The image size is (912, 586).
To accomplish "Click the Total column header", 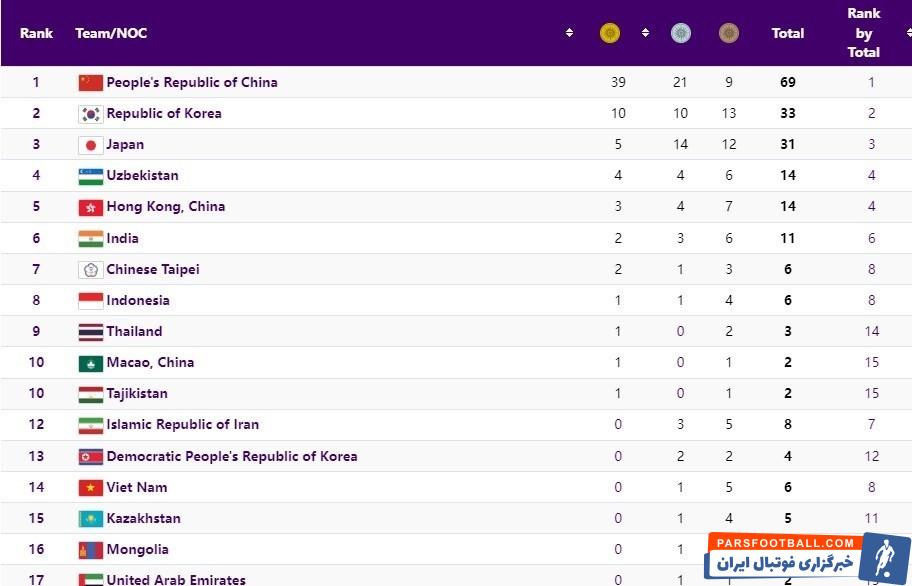I will click(x=788, y=33).
